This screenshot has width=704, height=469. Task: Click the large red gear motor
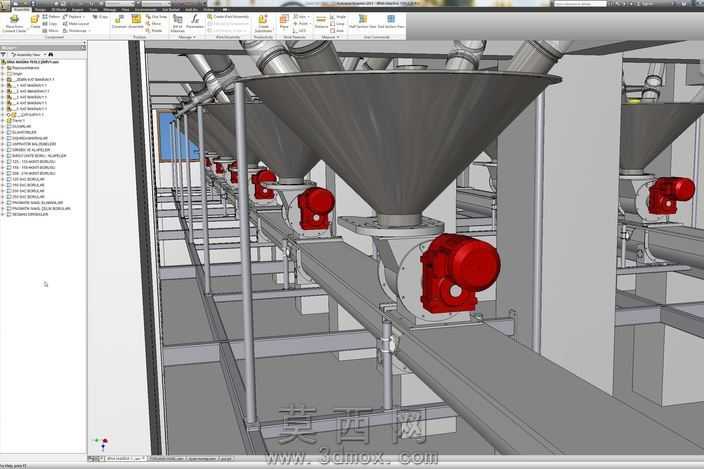click(460, 272)
